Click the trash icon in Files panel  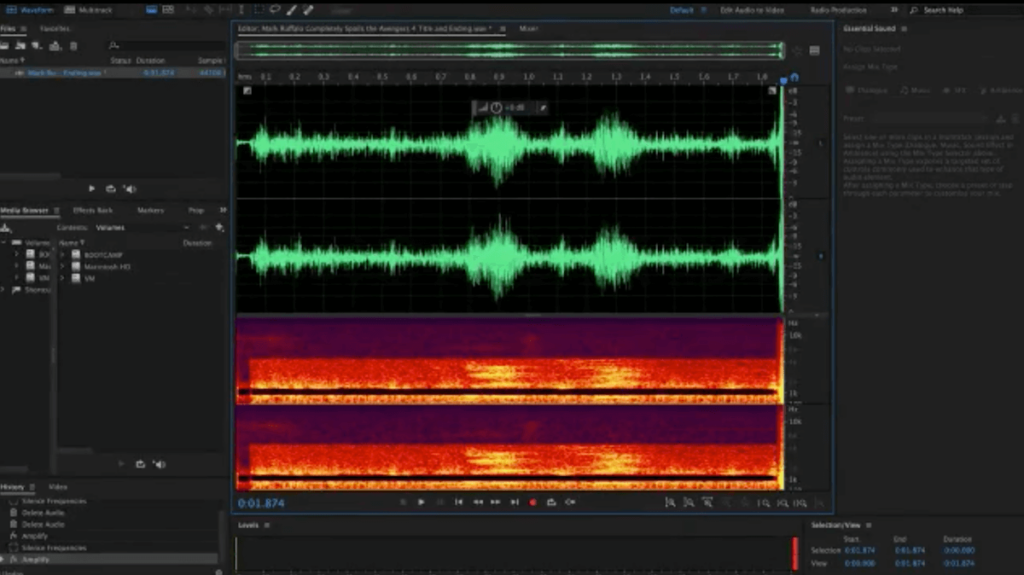point(73,46)
